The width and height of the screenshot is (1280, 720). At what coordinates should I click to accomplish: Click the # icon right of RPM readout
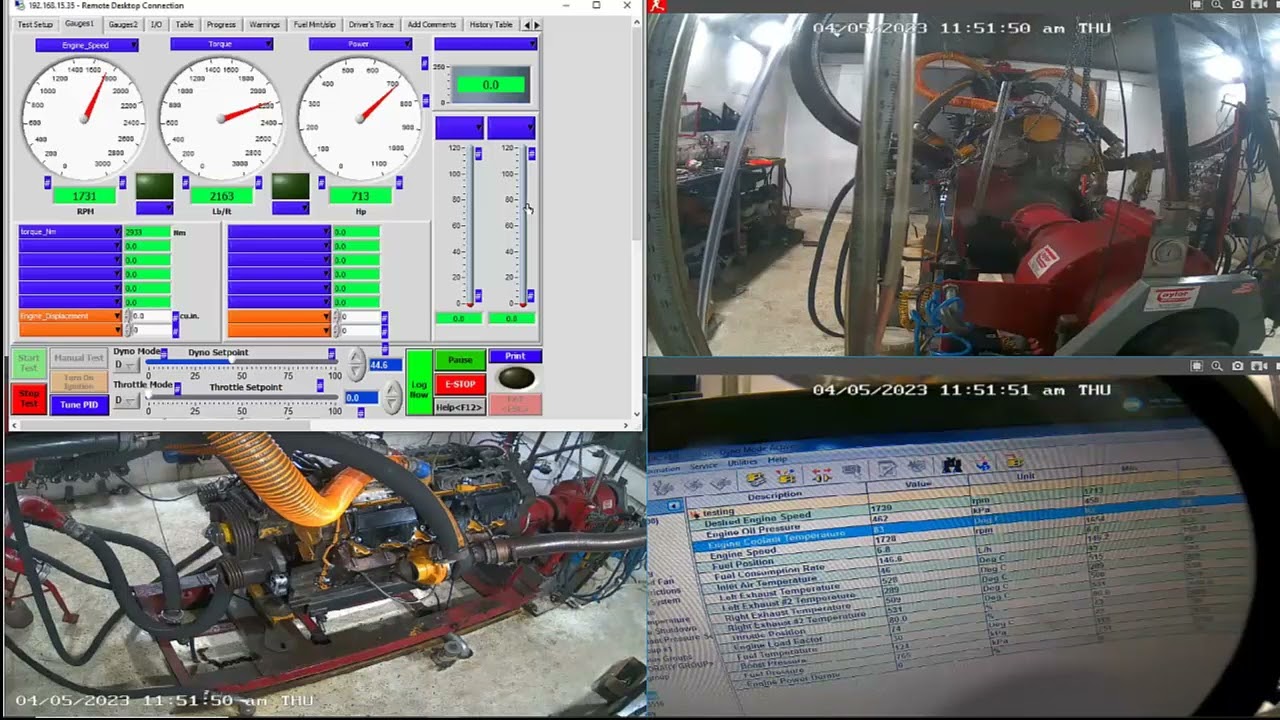(122, 182)
